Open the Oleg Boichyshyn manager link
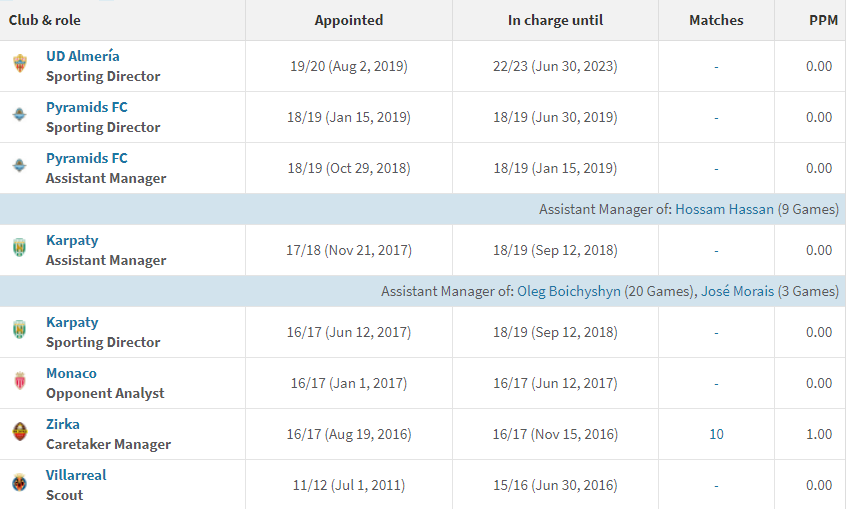Screen dimensions: 846x509 coord(569,291)
